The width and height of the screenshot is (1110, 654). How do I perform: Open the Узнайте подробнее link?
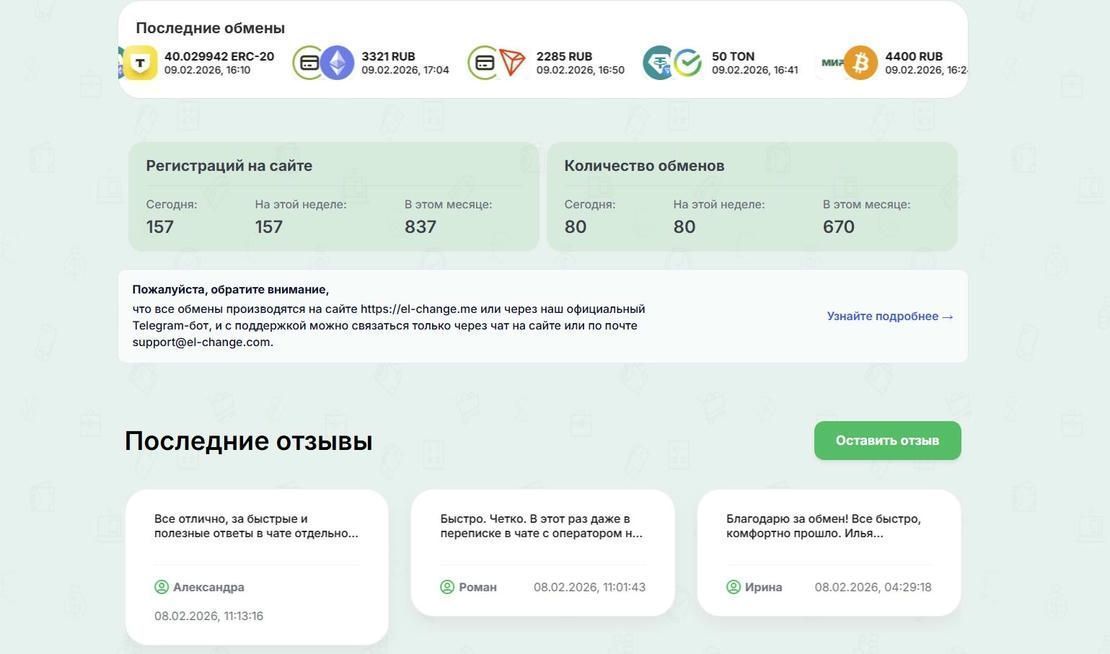tap(889, 316)
